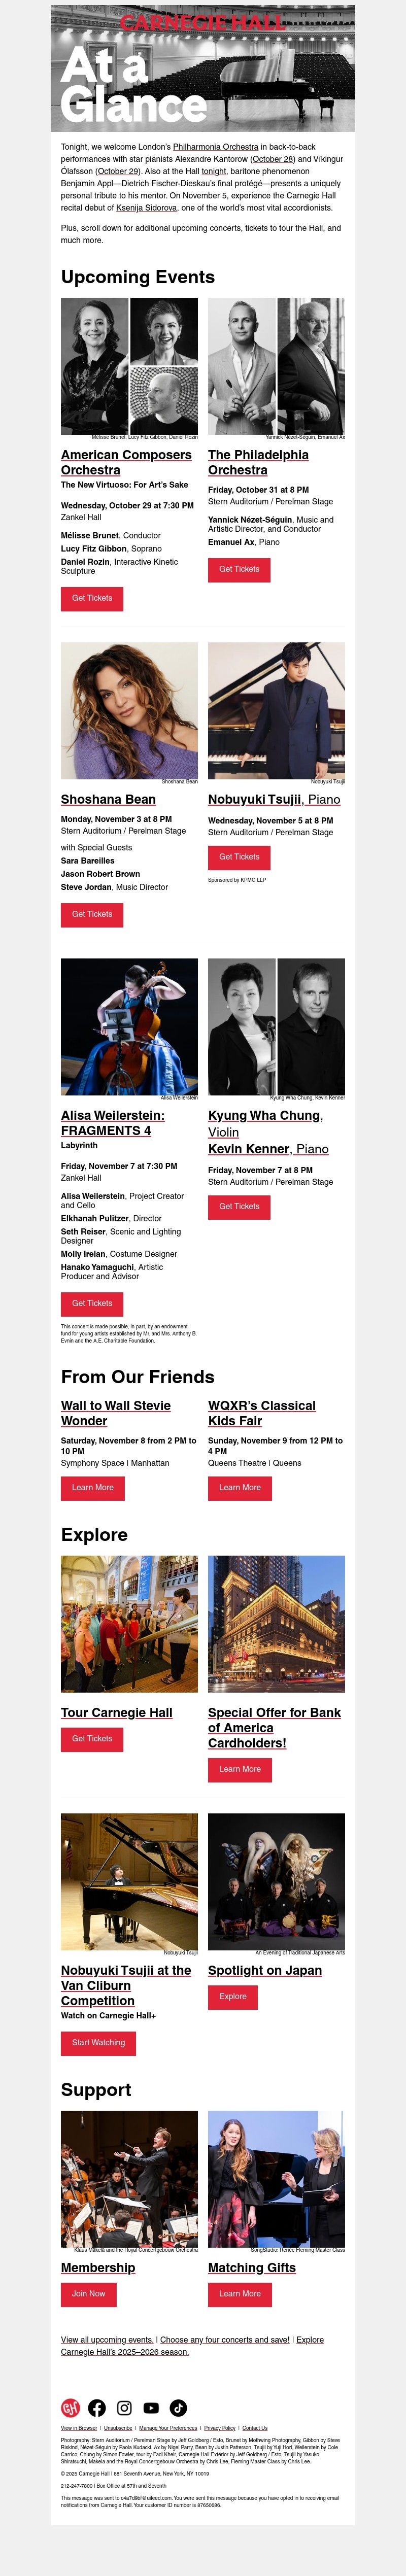This screenshot has width=406, height=2576.
Task: Click the Start Watching button
Action: click(98, 2043)
